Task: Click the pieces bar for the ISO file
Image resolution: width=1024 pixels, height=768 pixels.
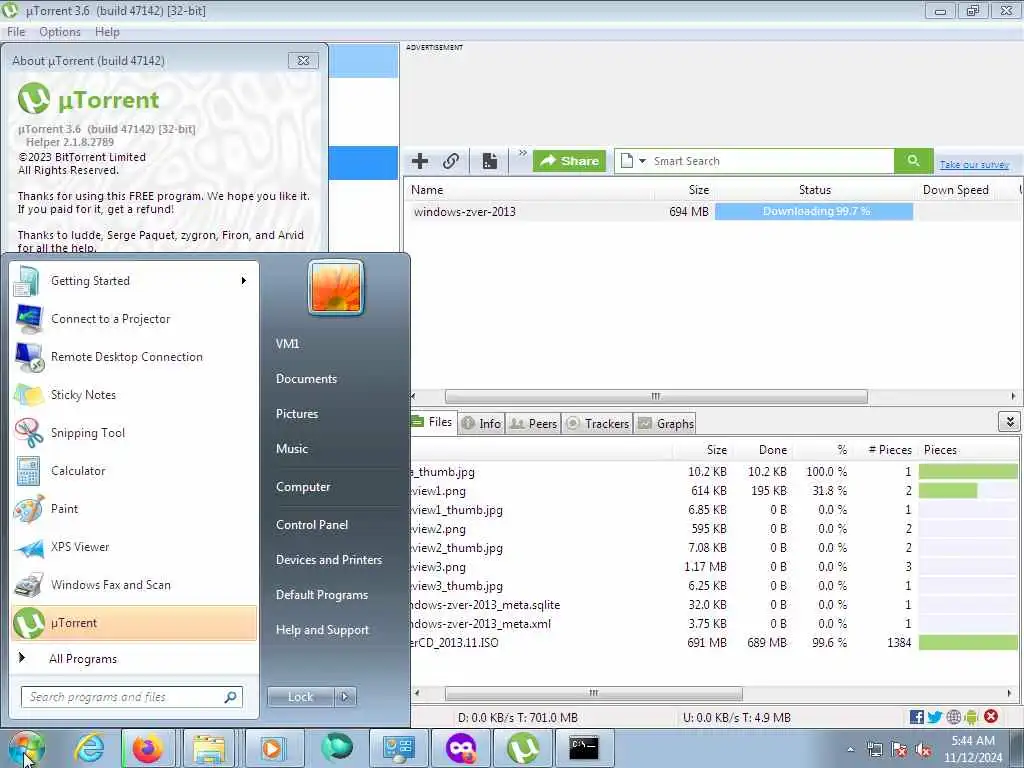Action: [968, 643]
